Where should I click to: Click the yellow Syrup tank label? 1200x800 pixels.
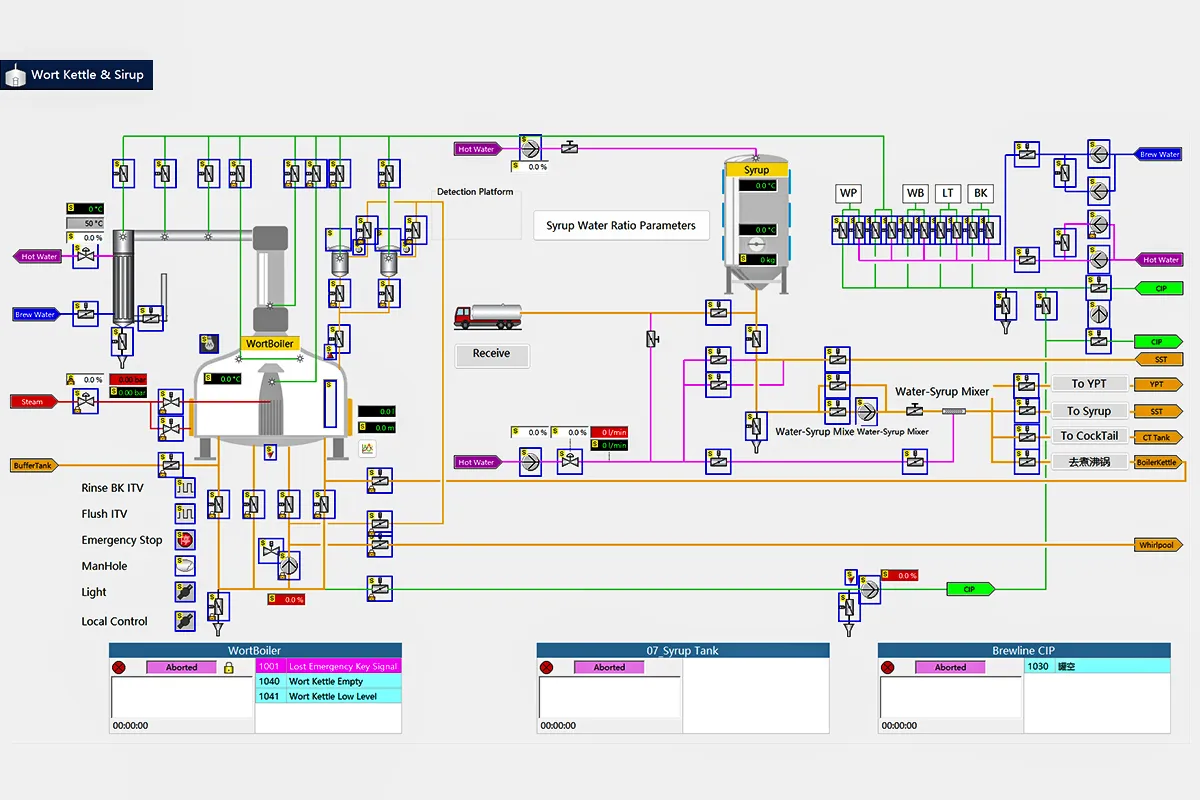click(757, 170)
